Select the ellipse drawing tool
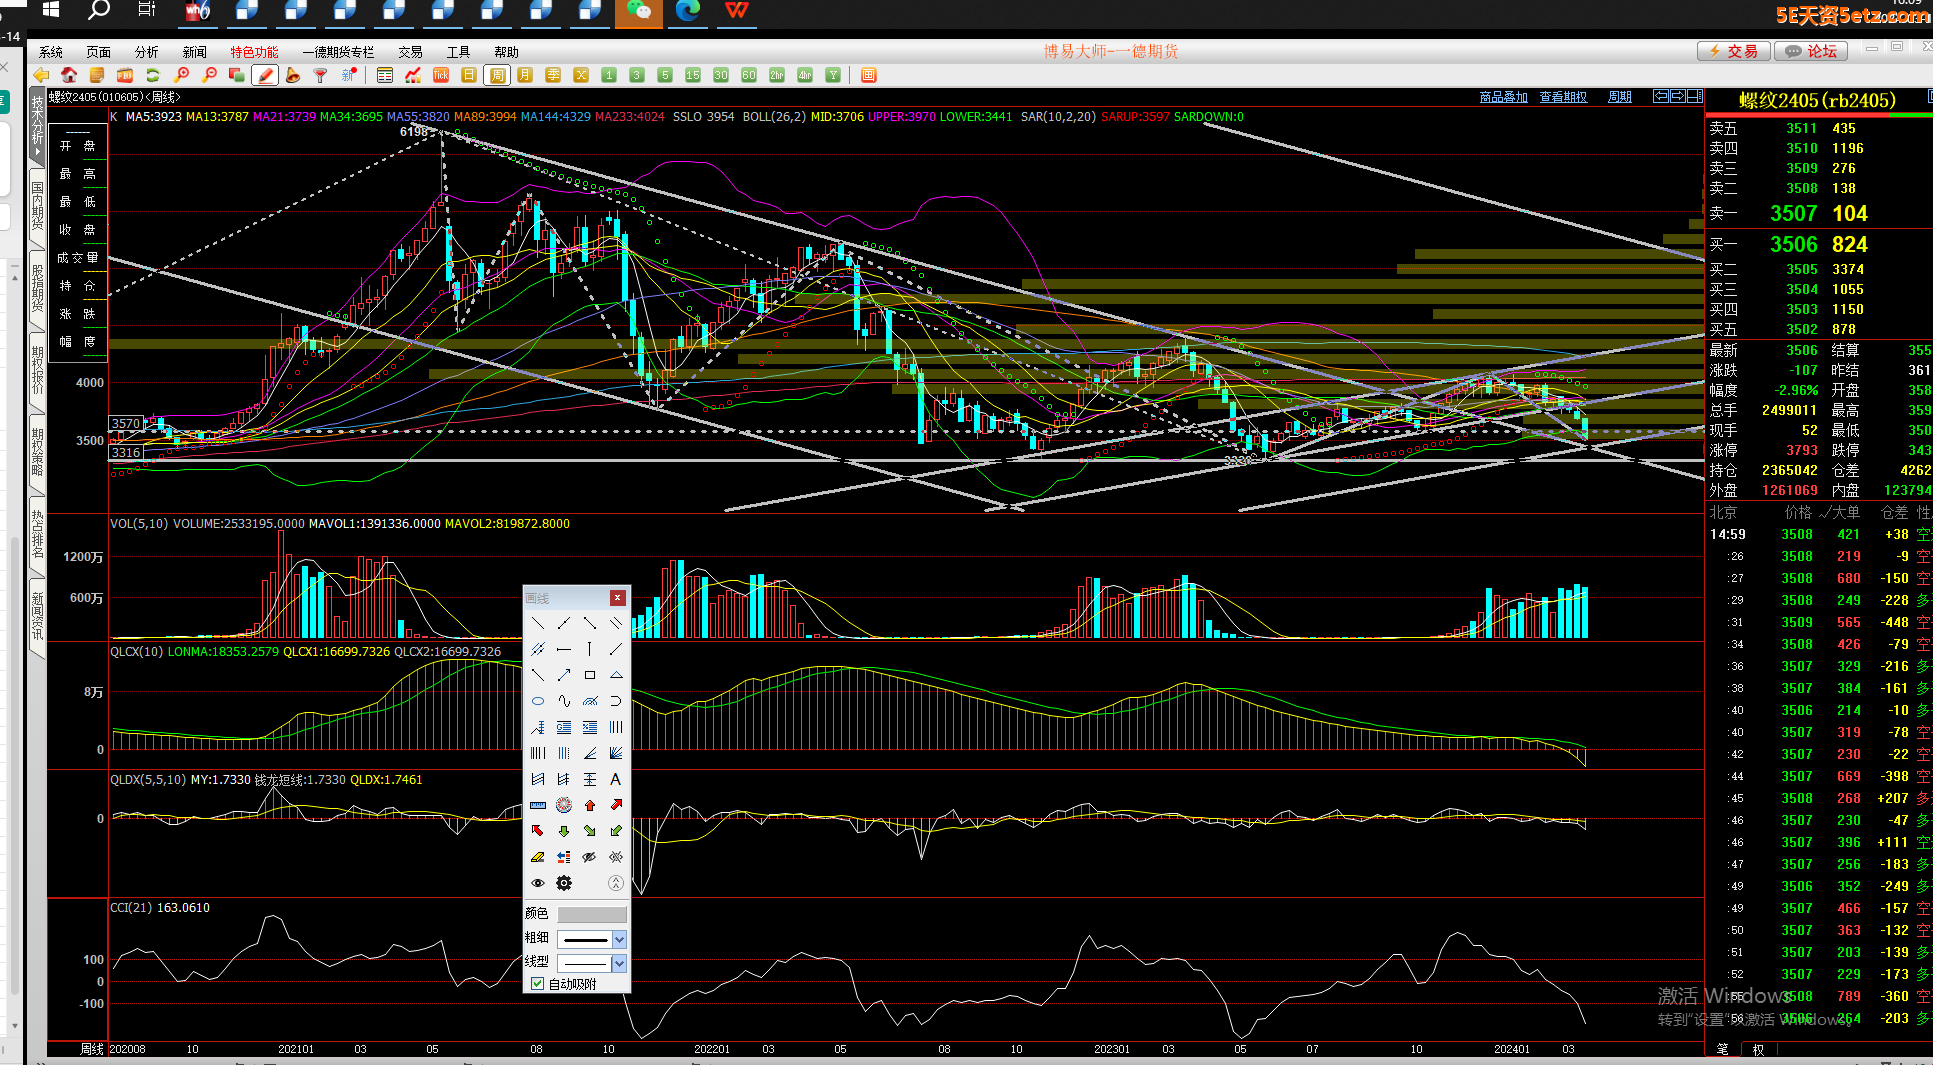 tap(538, 701)
